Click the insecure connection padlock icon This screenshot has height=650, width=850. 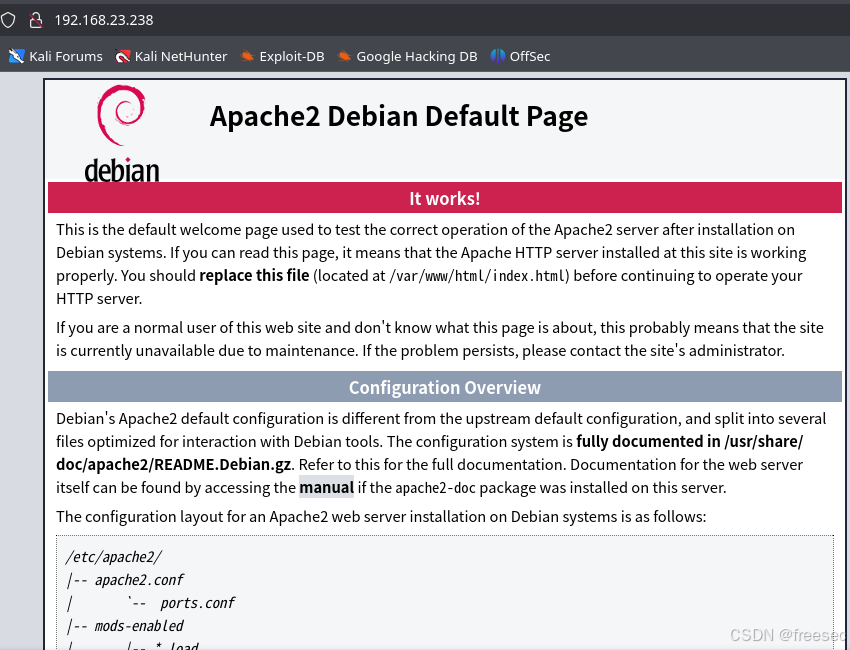(x=36, y=20)
